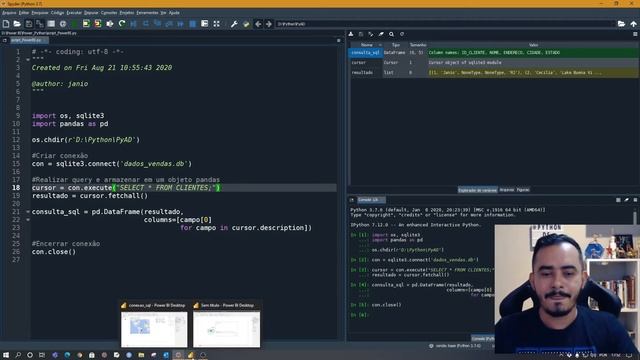Screen dimensions: 640x360
Task: Refresh variables icon in Variable Explorer
Action: coord(402,34)
